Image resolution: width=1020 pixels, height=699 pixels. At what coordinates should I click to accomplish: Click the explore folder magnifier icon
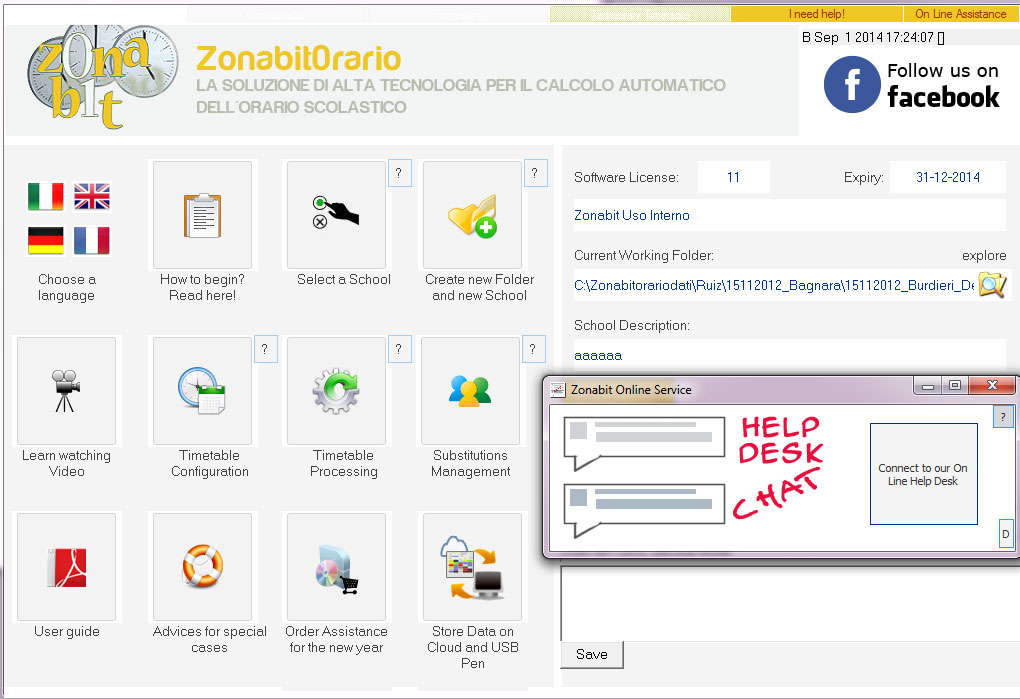point(993,285)
